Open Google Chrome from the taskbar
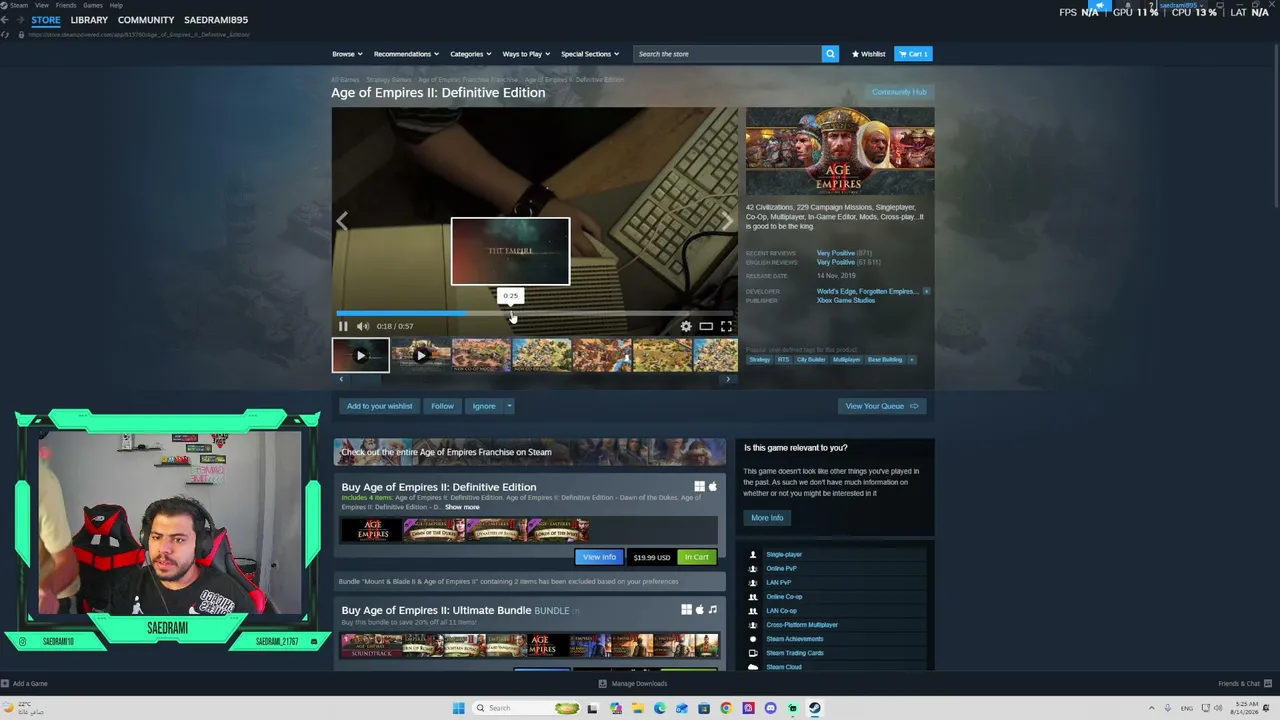The height and width of the screenshot is (720, 1280). (x=726, y=708)
